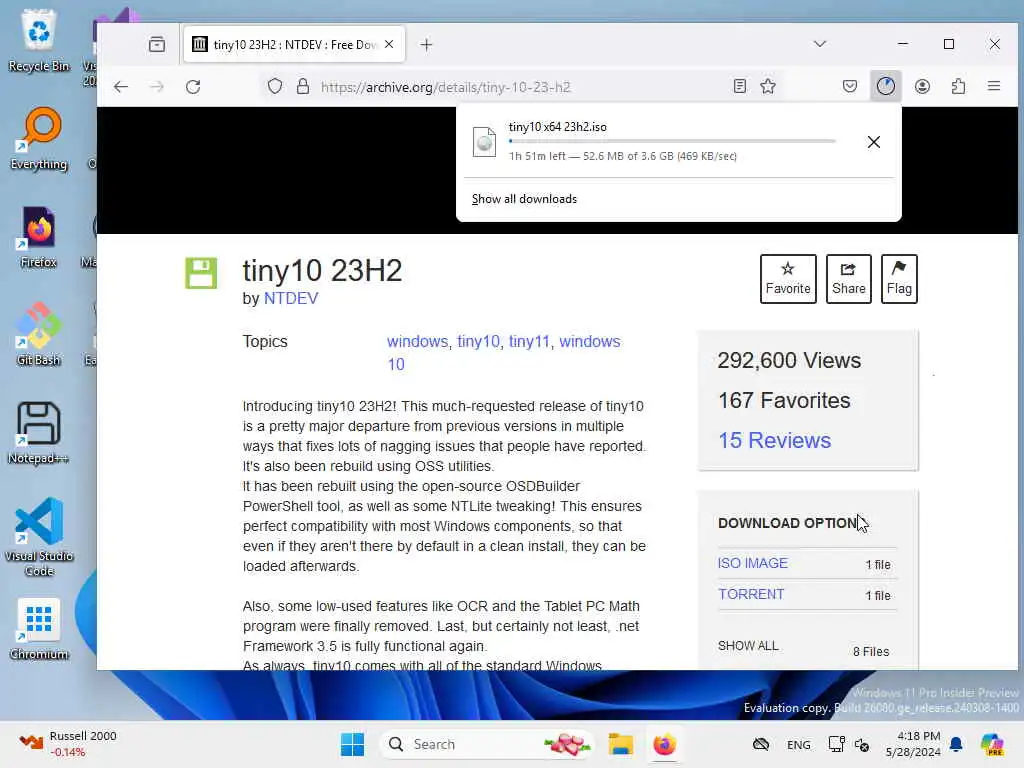This screenshot has height=768, width=1024.
Task: Open Recycle Bin on the desktop
Action: click(39, 40)
